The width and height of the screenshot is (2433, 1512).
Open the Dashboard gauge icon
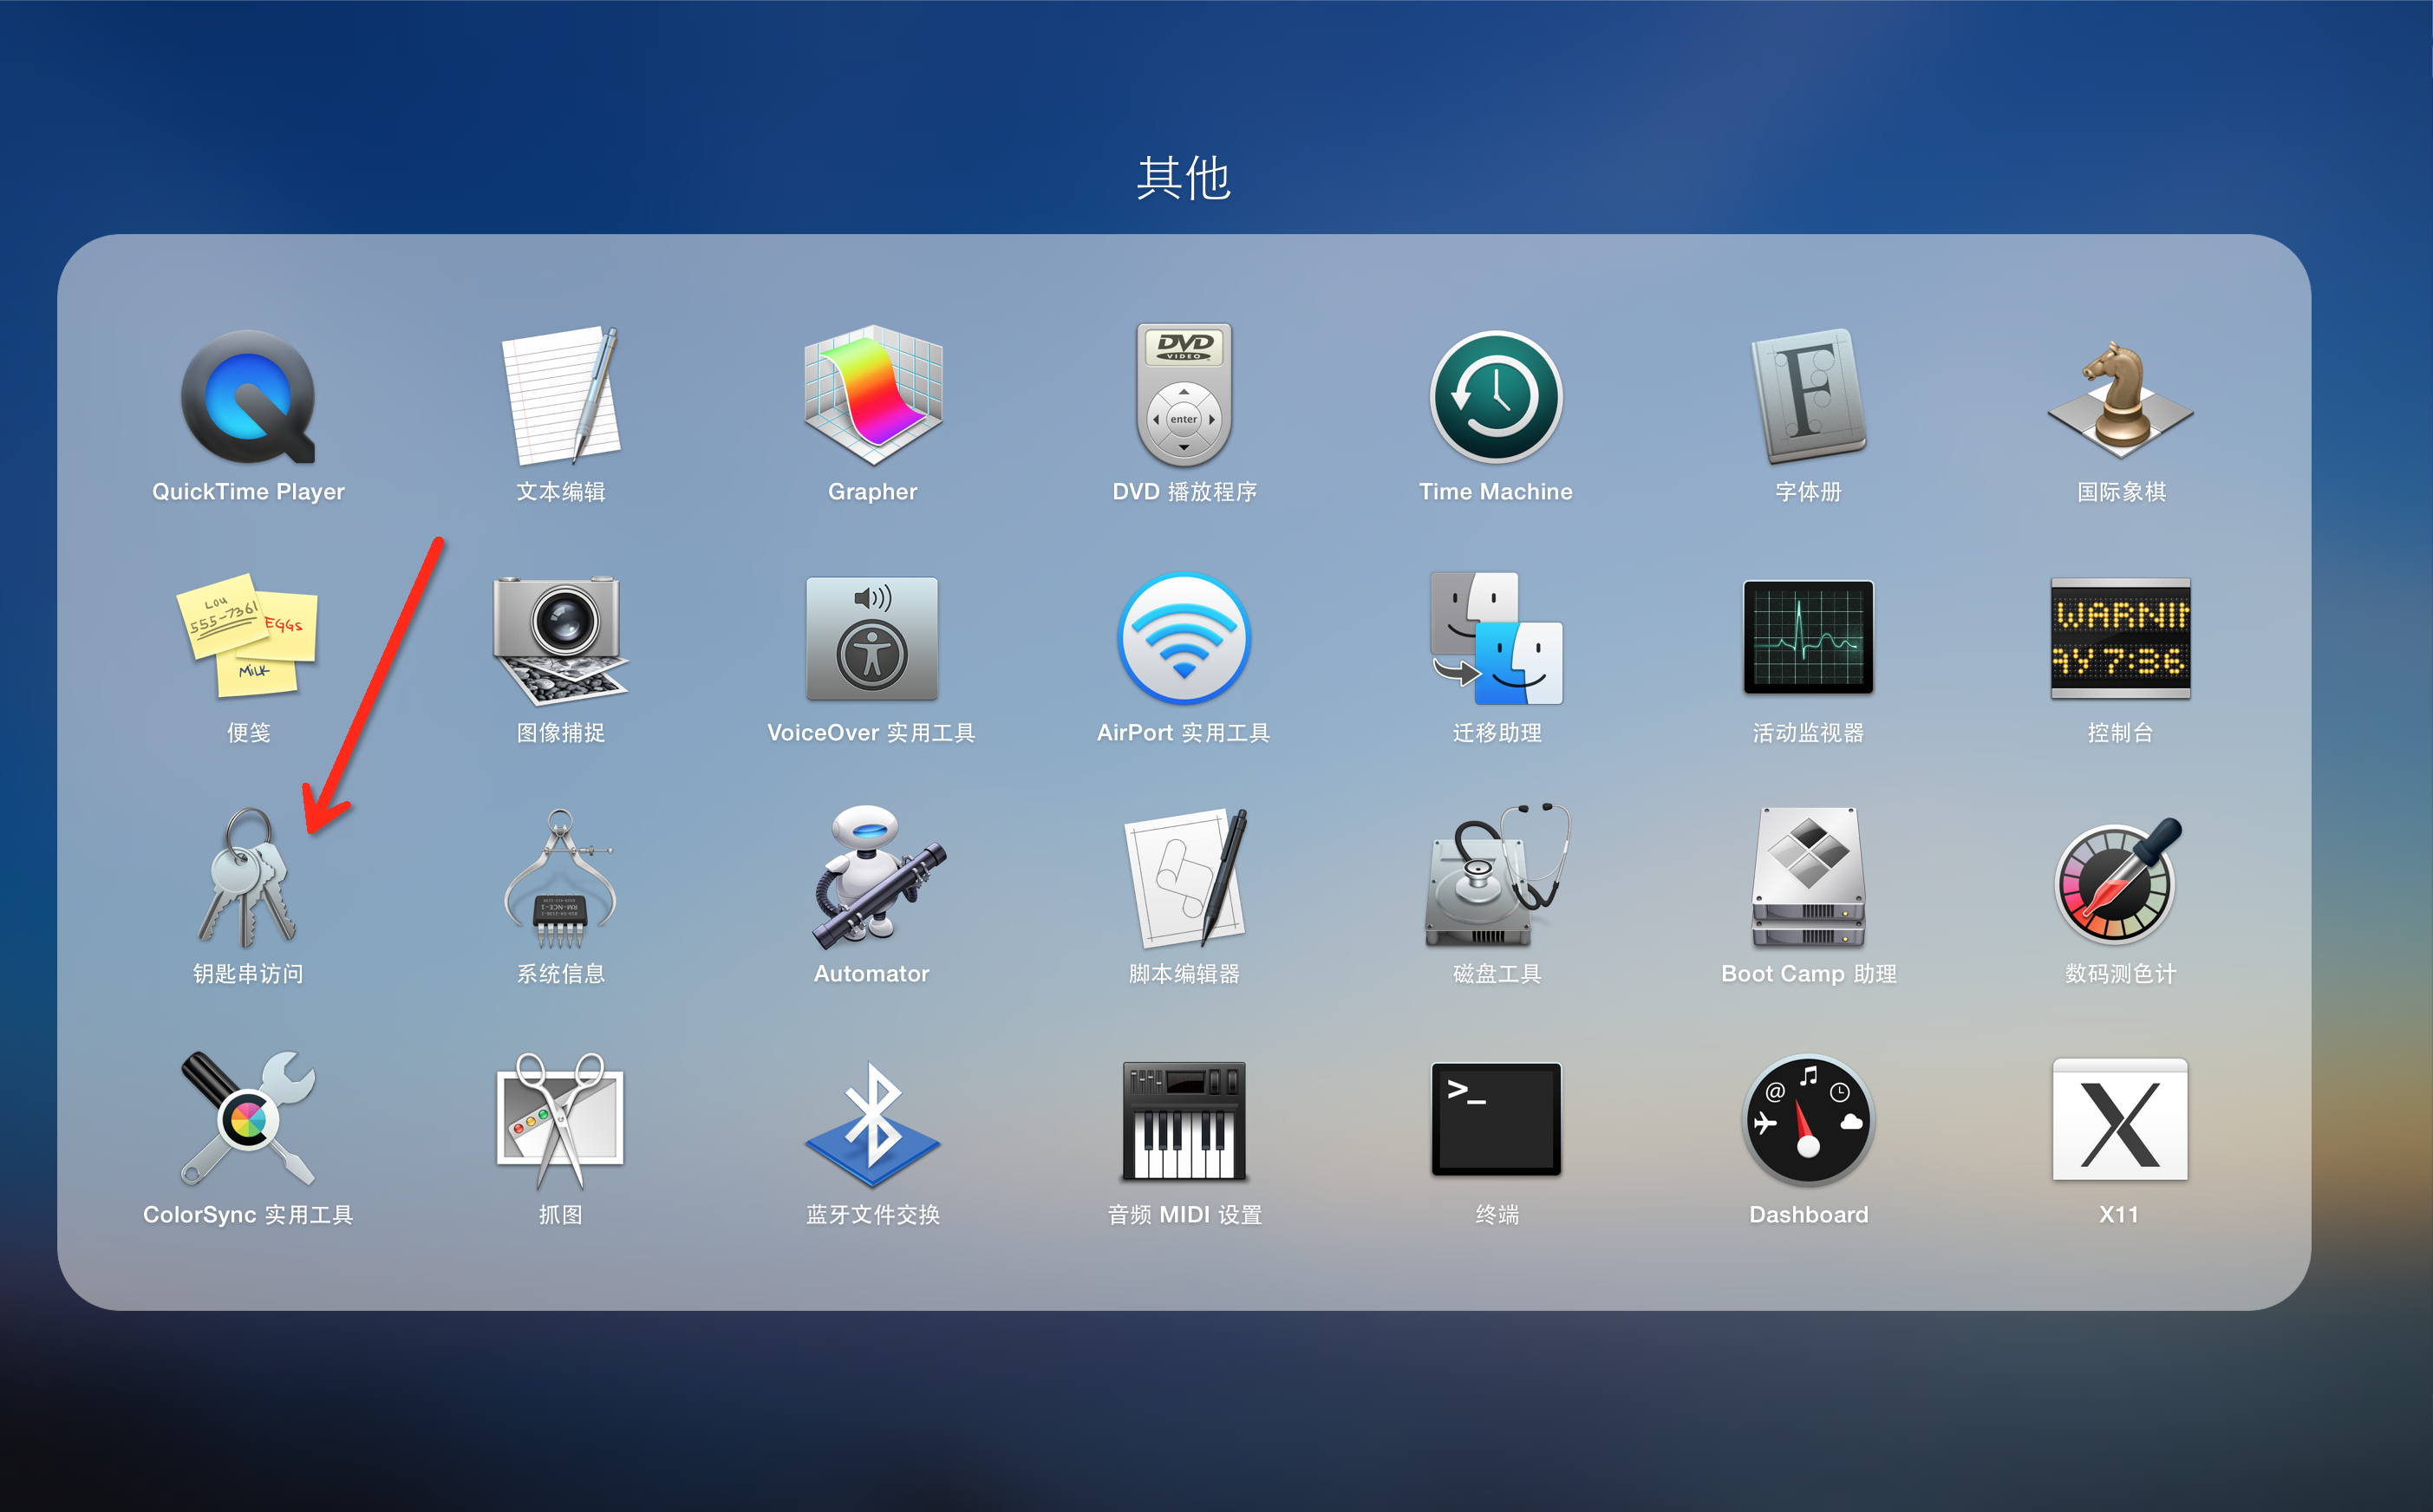(1809, 1120)
